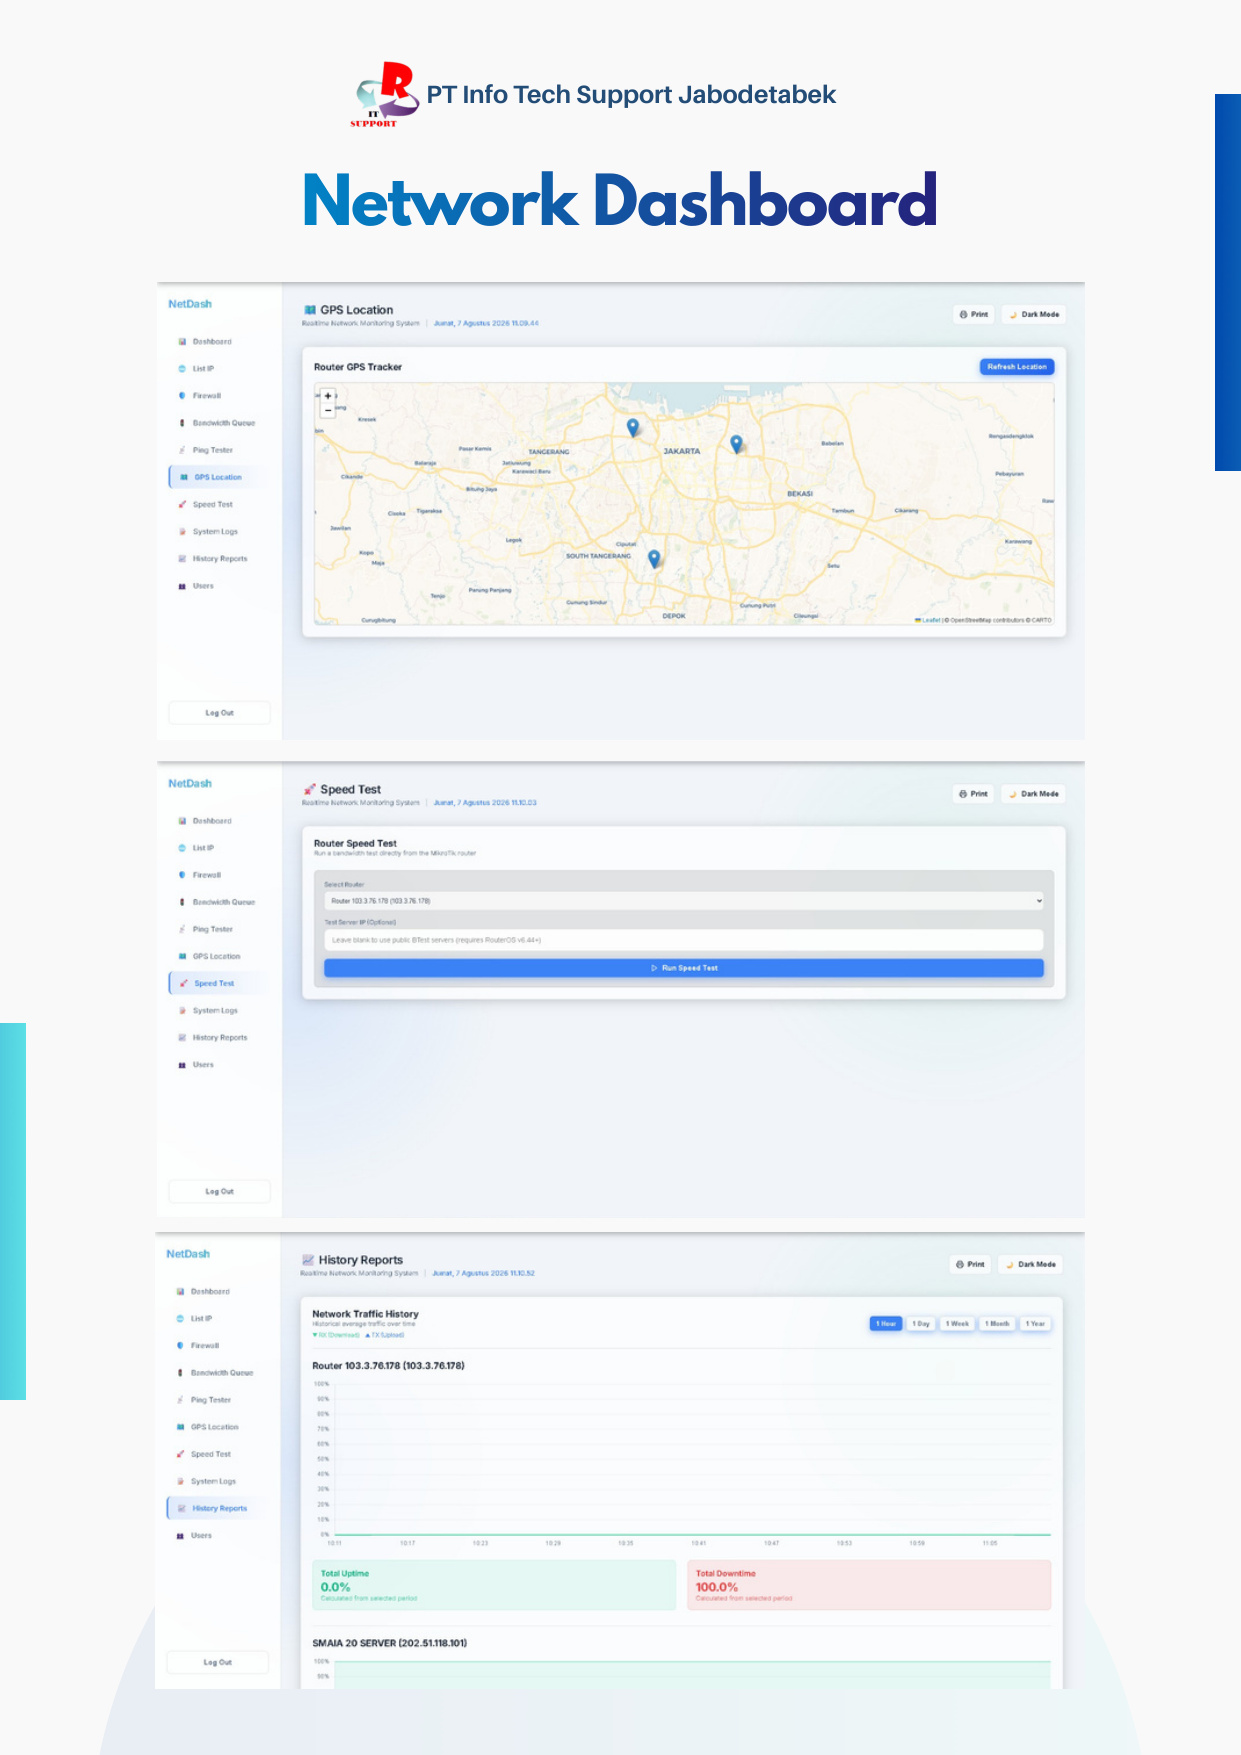Zoom in on the Router GPS Tracker map
1241x1755 pixels.
(328, 396)
